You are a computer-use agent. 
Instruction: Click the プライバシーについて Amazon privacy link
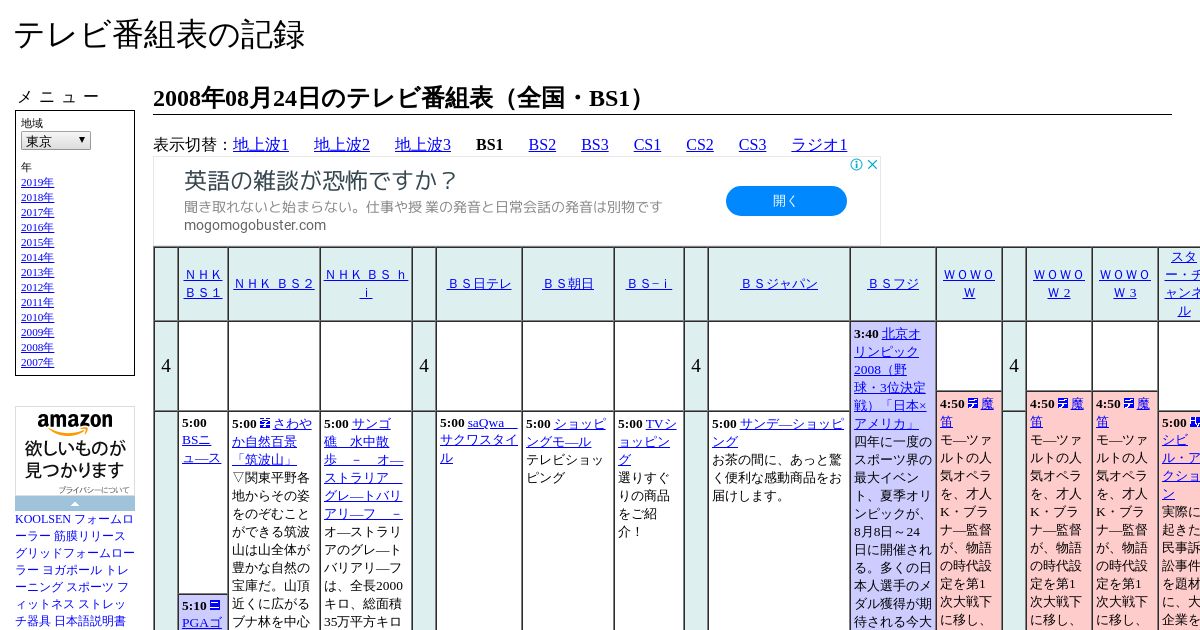tap(94, 490)
